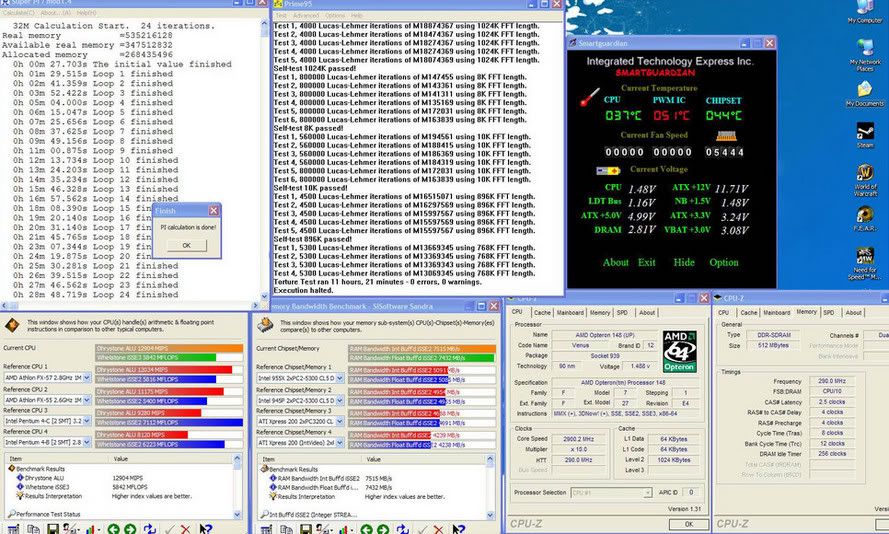Click red X cancel icon in Memory Bandwidth toolbar
This screenshot has height=534, width=889.
pos(438,529)
